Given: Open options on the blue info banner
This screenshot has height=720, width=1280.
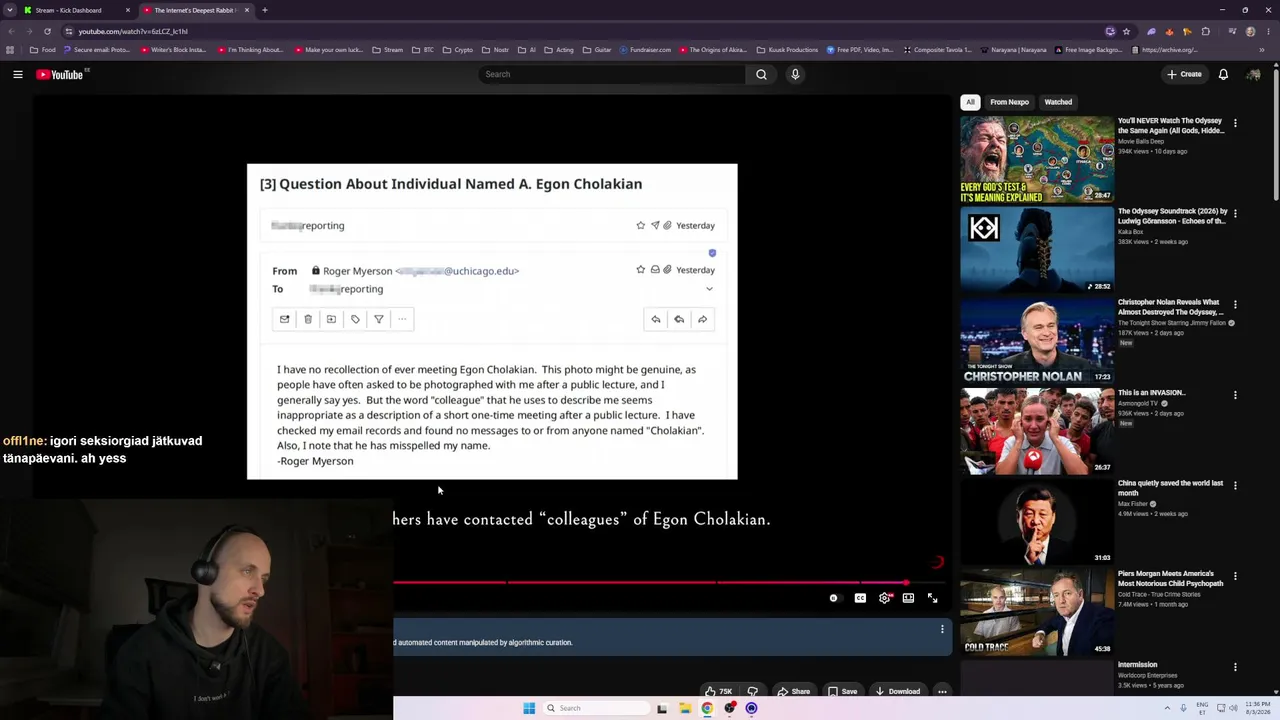Looking at the screenshot, I should point(942,629).
